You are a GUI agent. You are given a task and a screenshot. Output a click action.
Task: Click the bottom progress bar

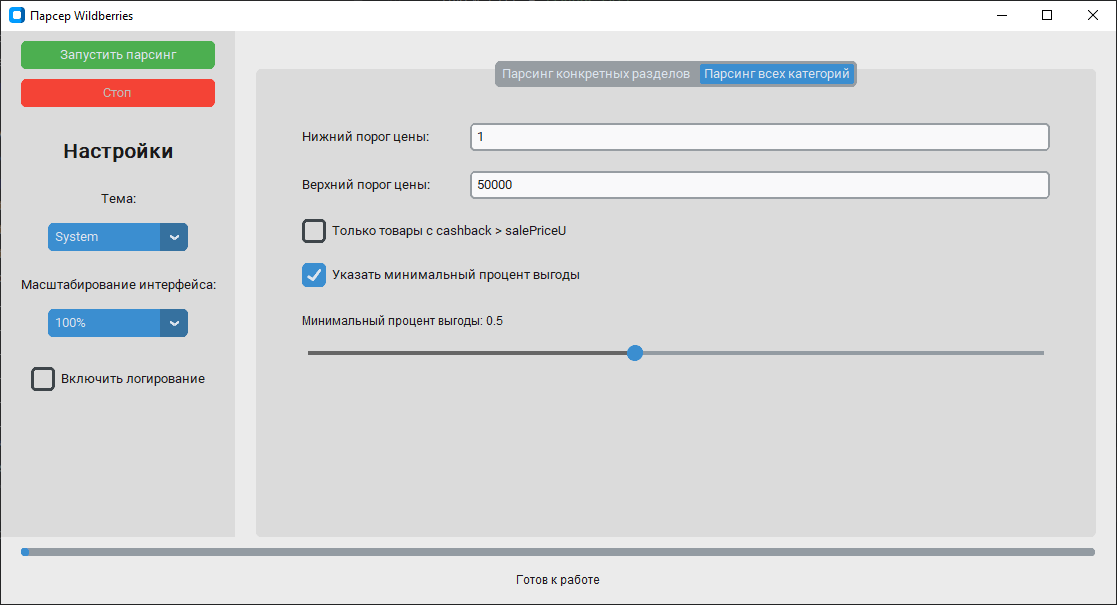pos(558,552)
